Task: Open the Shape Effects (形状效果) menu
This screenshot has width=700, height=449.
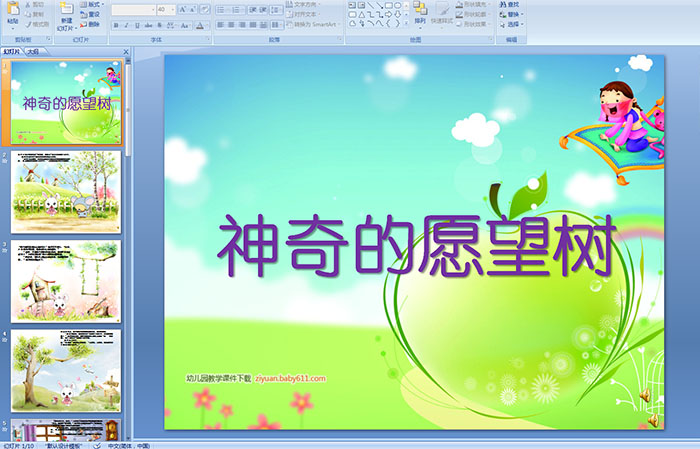Action: click(x=473, y=24)
